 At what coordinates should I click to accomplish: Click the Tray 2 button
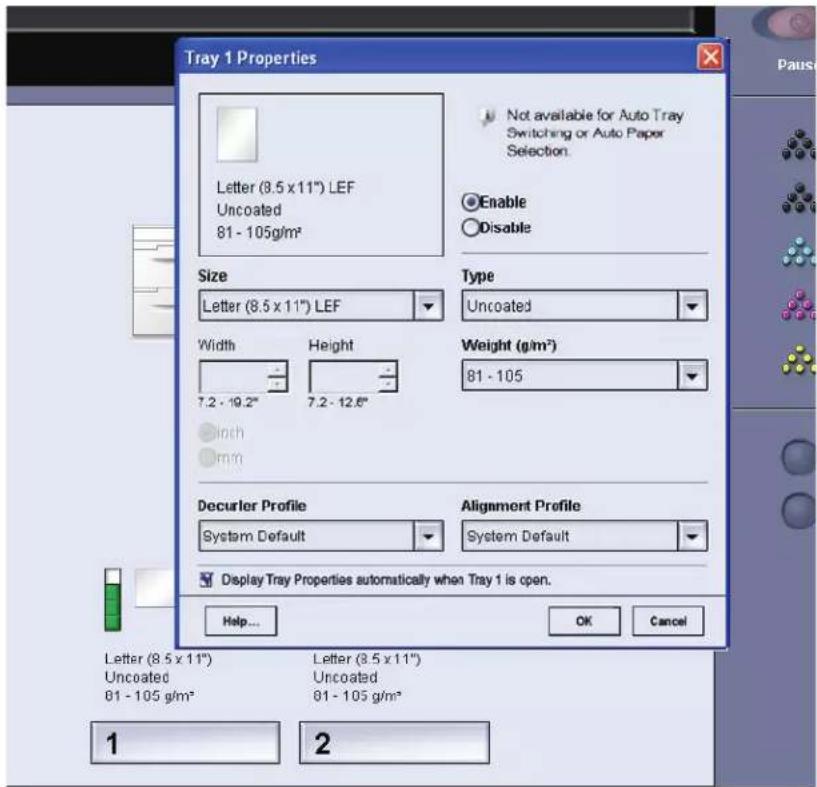coord(394,743)
